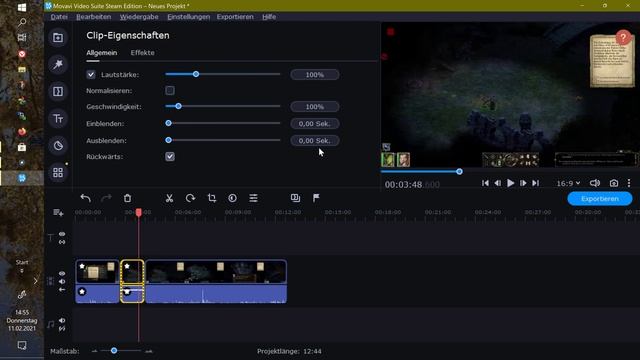Click the Einblenden slider track
The image size is (640, 360).
pos(223,123)
